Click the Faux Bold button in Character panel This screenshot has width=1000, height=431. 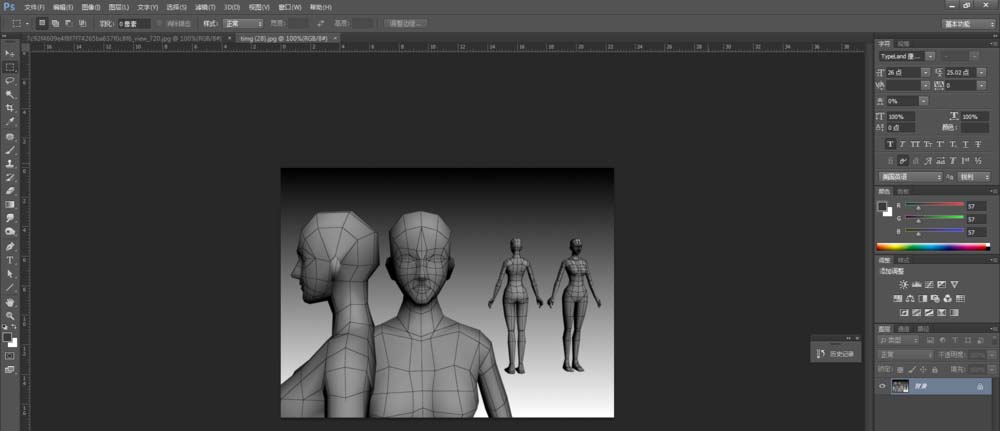(889, 144)
